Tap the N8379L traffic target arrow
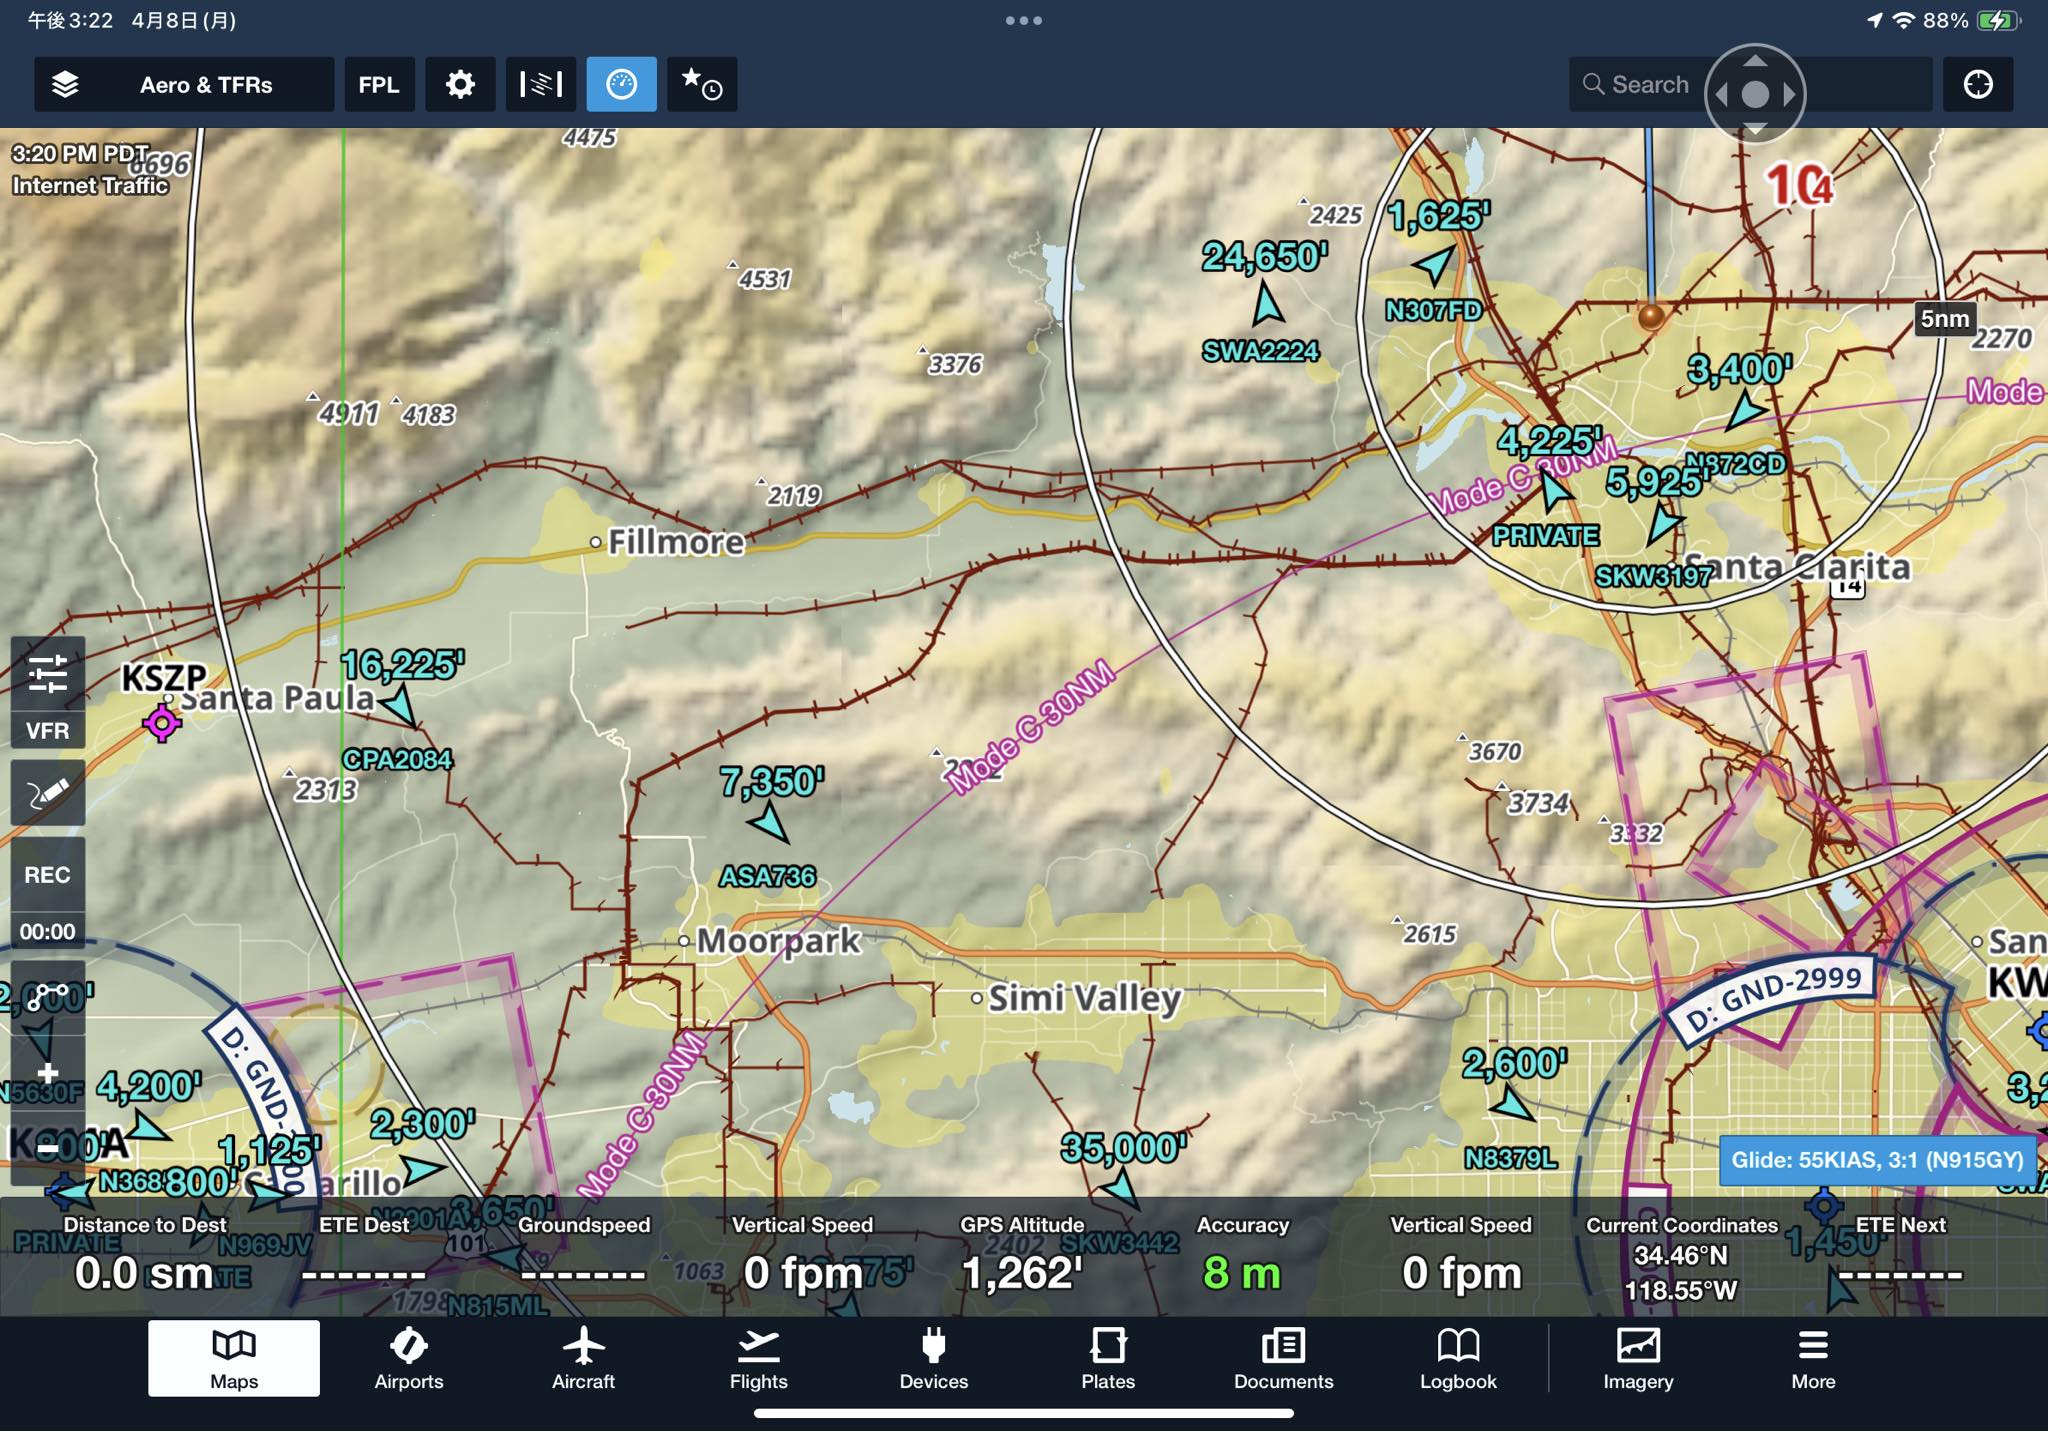This screenshot has width=2048, height=1431. (1511, 1105)
